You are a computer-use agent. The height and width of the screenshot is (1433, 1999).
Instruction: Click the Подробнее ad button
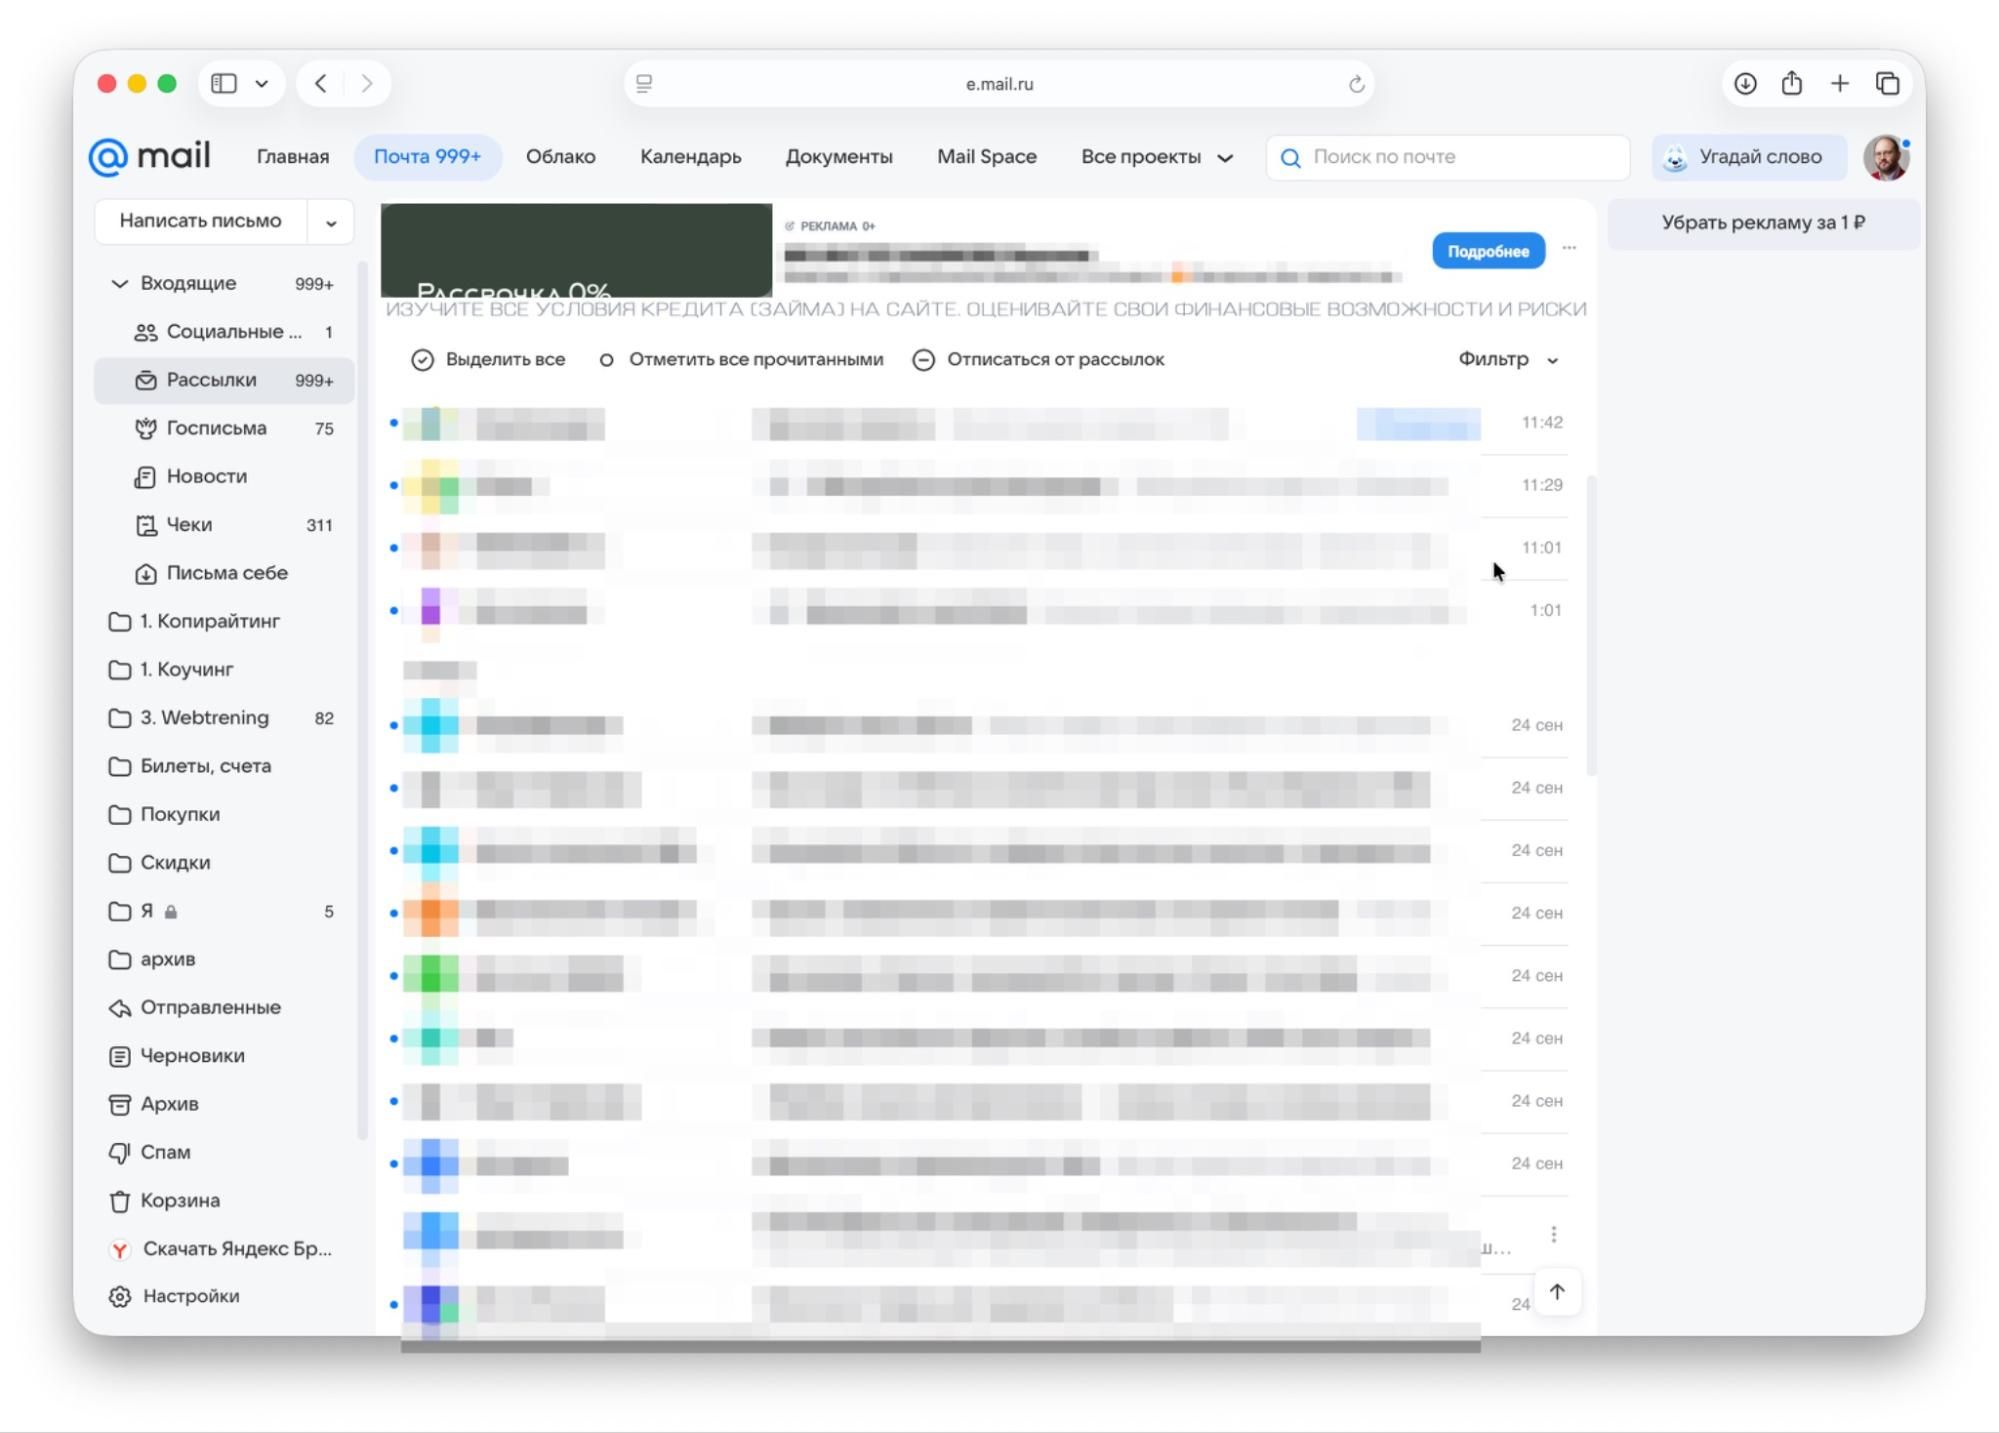(1488, 251)
